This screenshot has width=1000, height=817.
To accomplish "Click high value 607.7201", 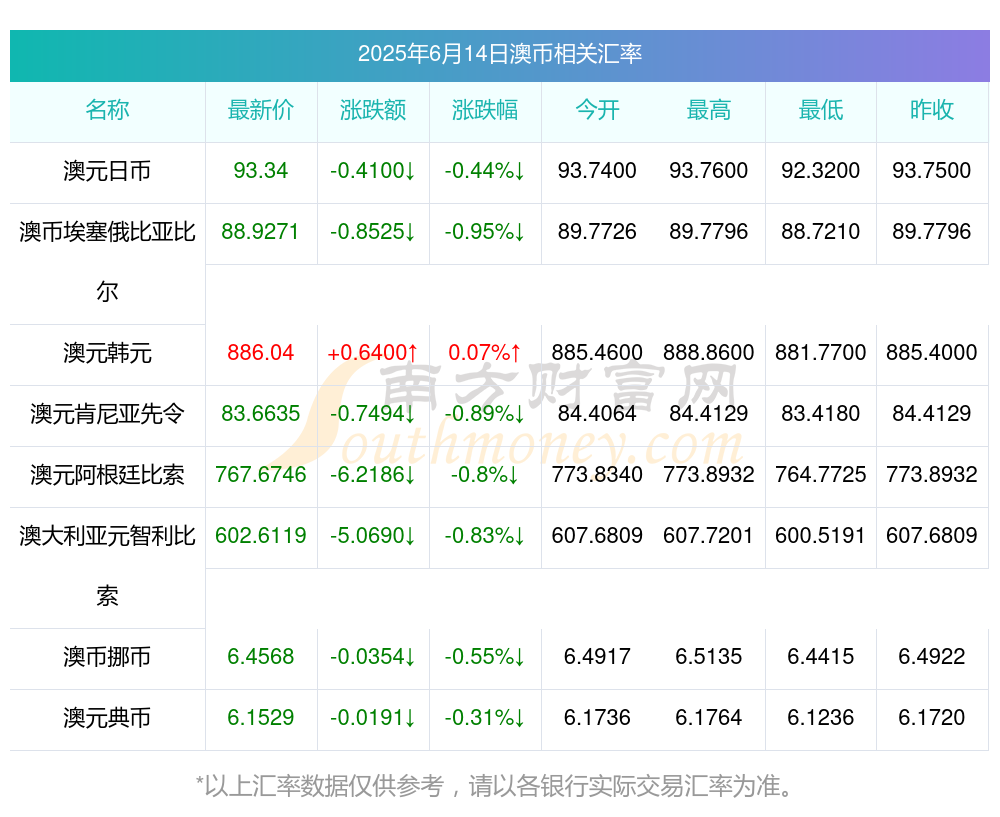I will (x=709, y=535).
